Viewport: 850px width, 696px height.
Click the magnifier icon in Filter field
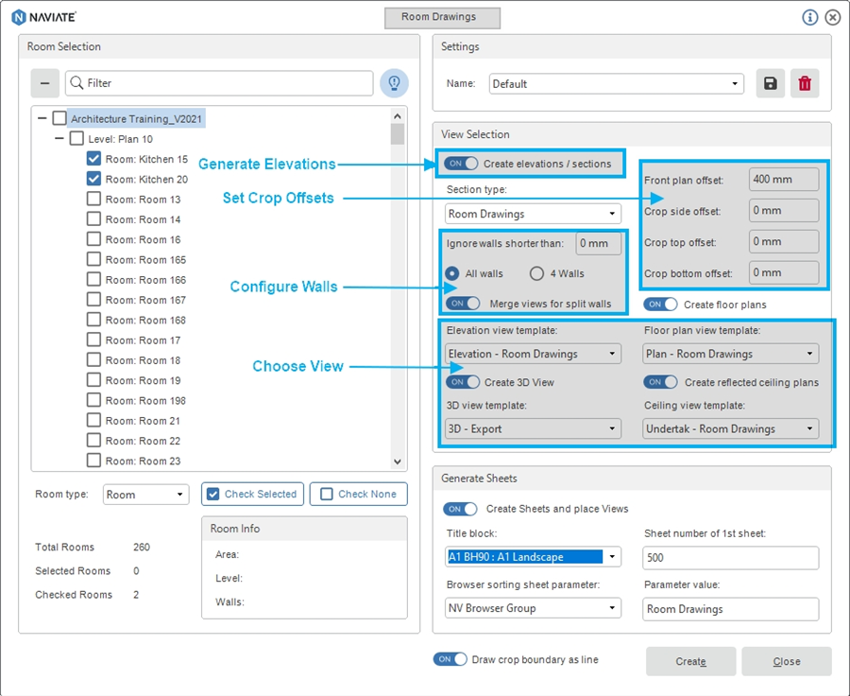(x=77, y=83)
